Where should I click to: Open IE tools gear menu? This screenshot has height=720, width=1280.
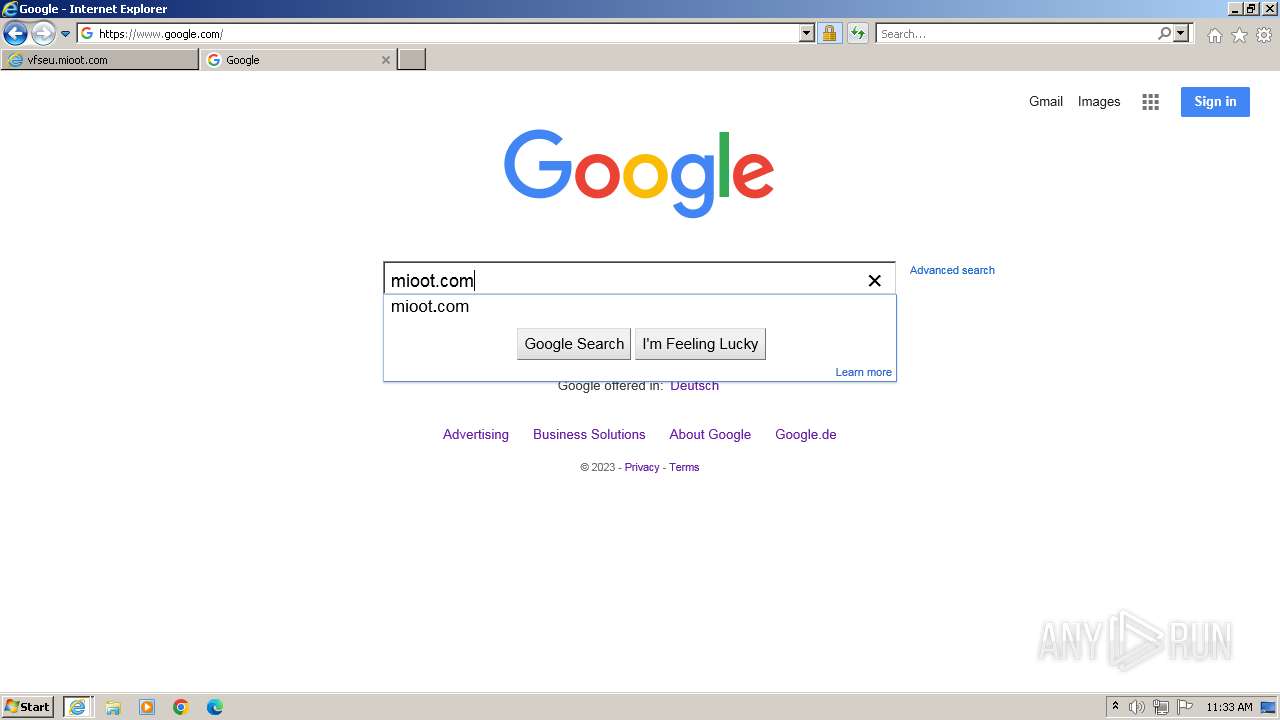(1264, 35)
